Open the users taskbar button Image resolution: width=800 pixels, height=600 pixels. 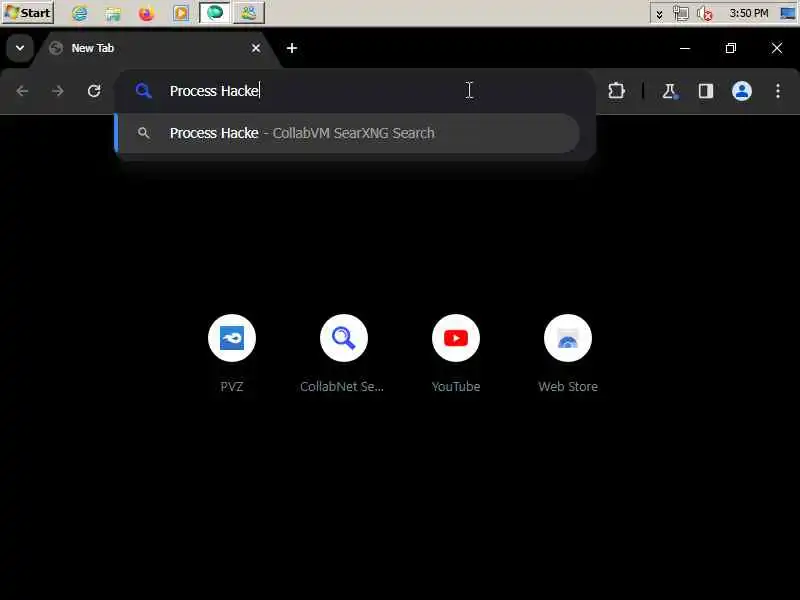pyautogui.click(x=248, y=13)
